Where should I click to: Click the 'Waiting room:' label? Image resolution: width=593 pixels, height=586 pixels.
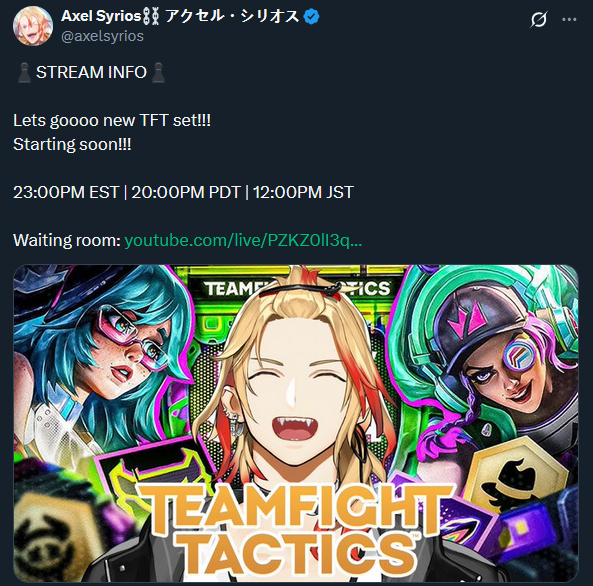pos(67,241)
